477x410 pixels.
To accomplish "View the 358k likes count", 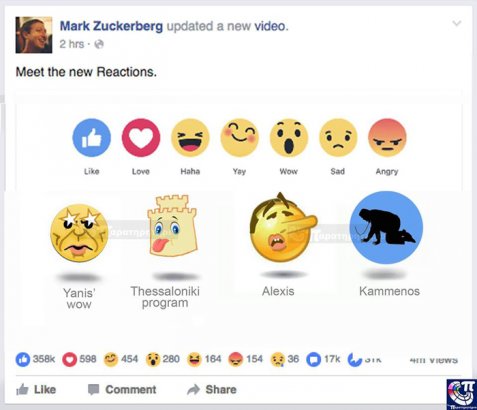I will tap(35, 359).
